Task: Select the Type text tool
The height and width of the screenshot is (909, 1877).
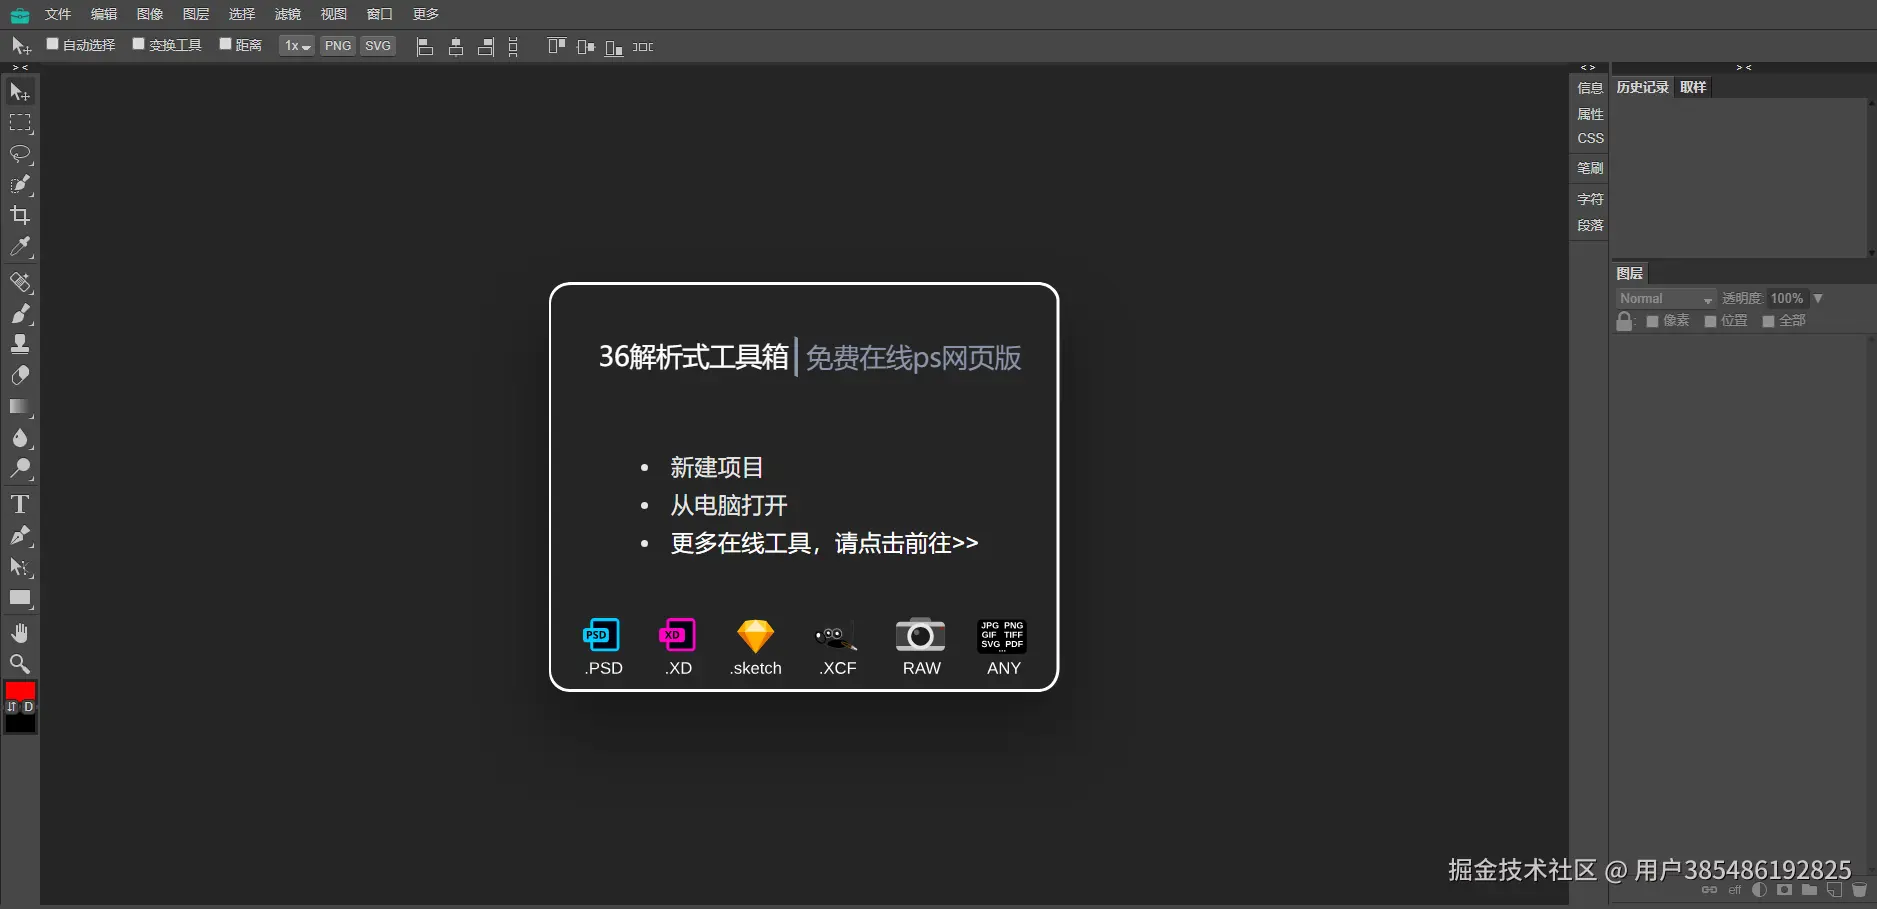Action: click(x=20, y=504)
